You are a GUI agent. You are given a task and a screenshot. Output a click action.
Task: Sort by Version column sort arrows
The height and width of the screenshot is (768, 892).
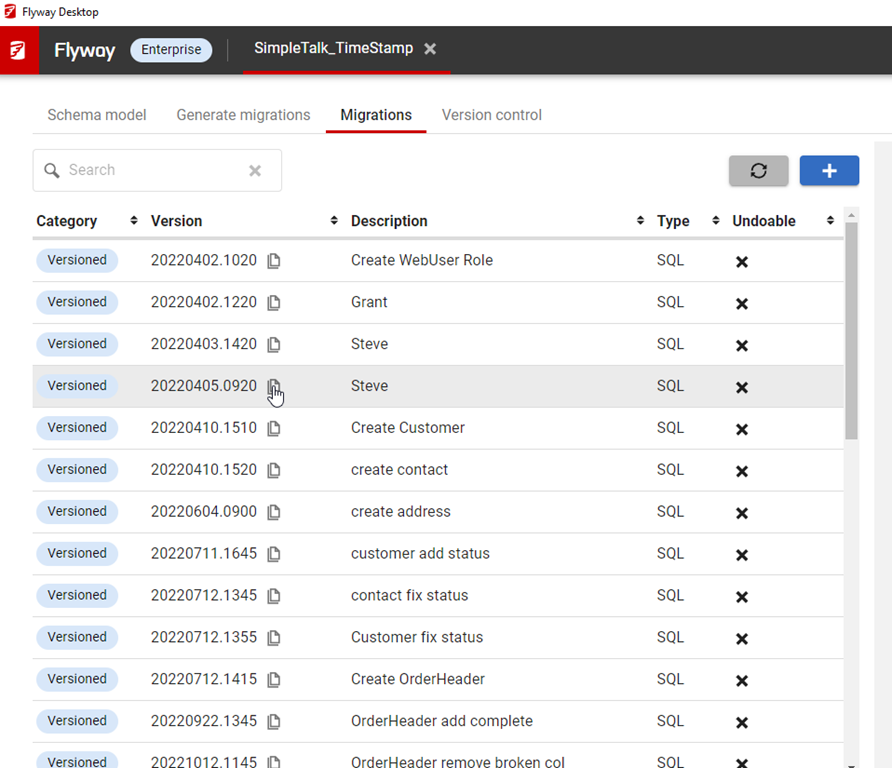334,221
